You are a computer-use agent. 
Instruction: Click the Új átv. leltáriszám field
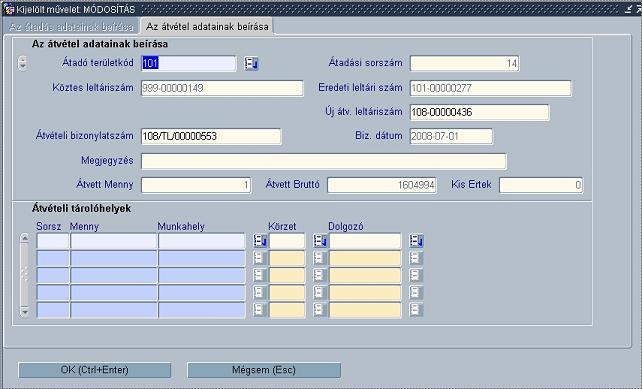(x=479, y=112)
